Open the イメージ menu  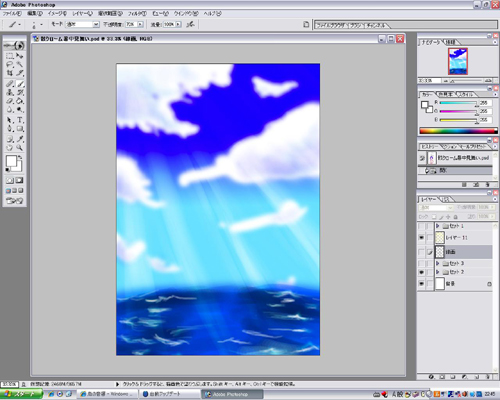[x=57, y=14]
